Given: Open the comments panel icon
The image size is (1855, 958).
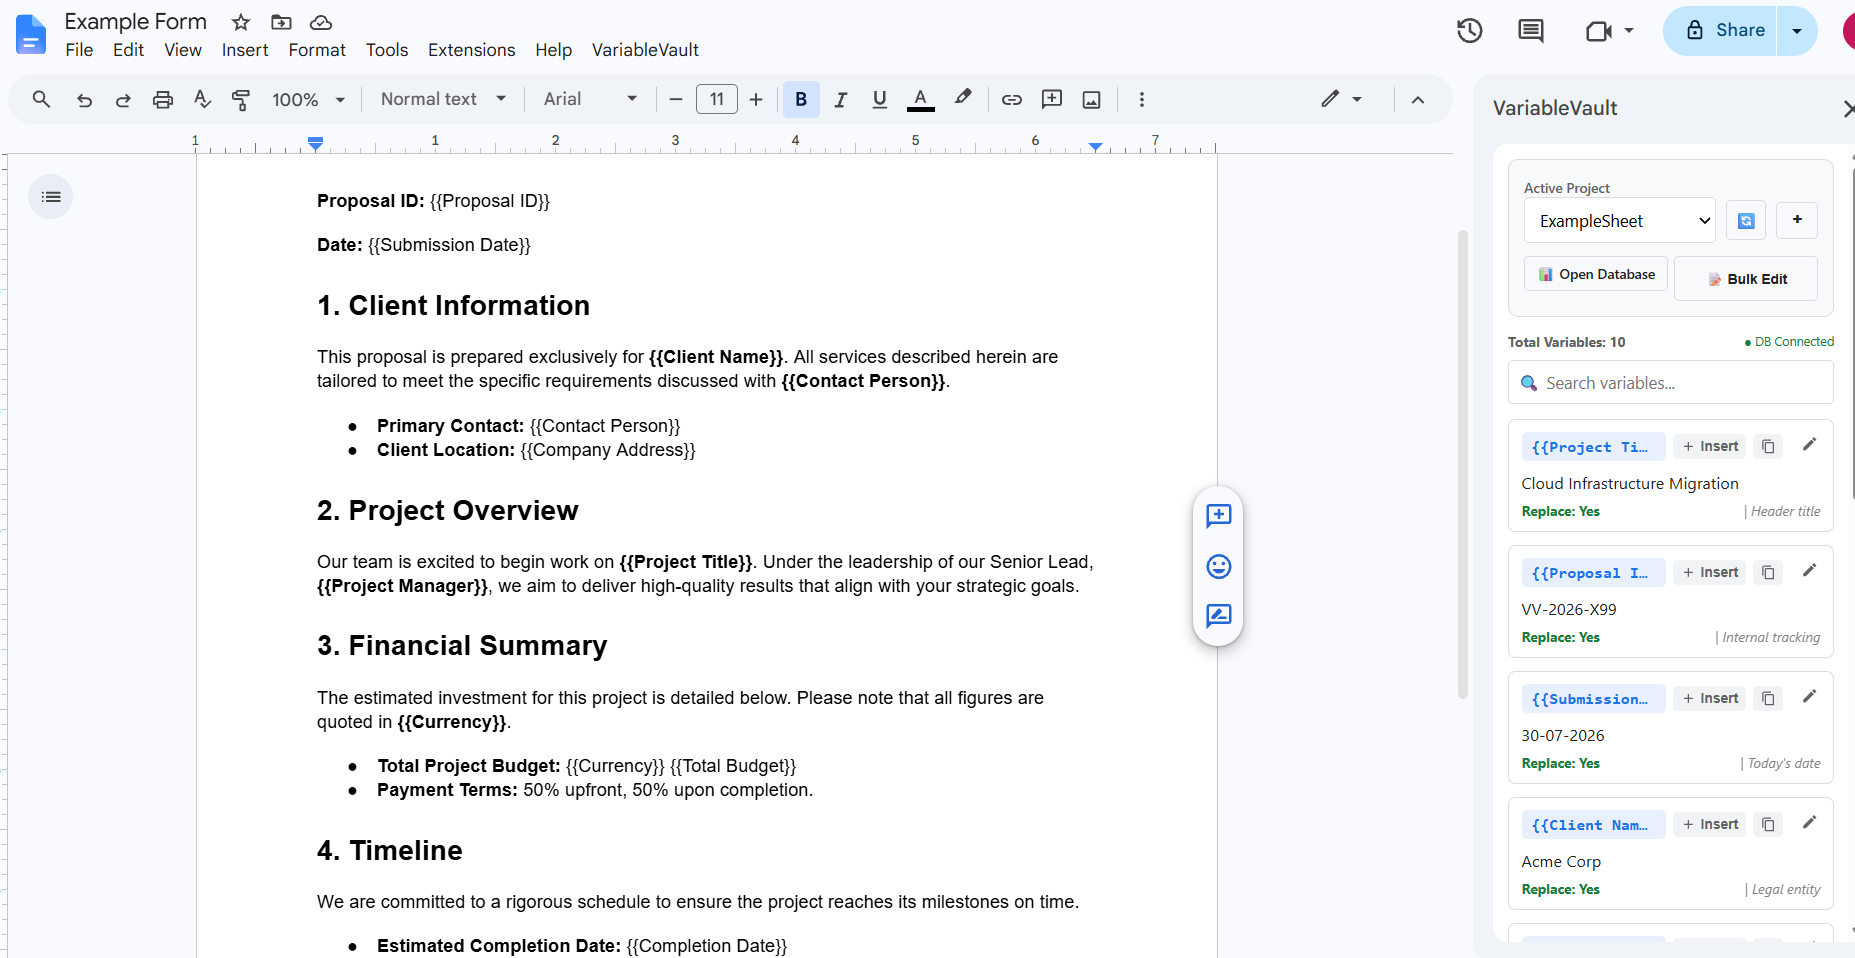Looking at the screenshot, I should pyautogui.click(x=1531, y=31).
